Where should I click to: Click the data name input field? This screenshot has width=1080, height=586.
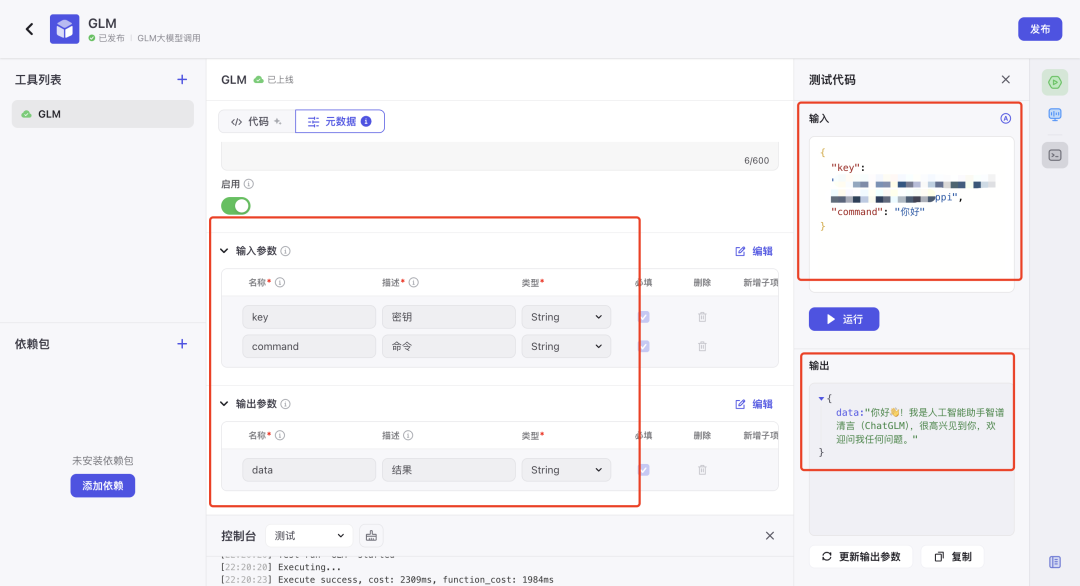pos(309,470)
